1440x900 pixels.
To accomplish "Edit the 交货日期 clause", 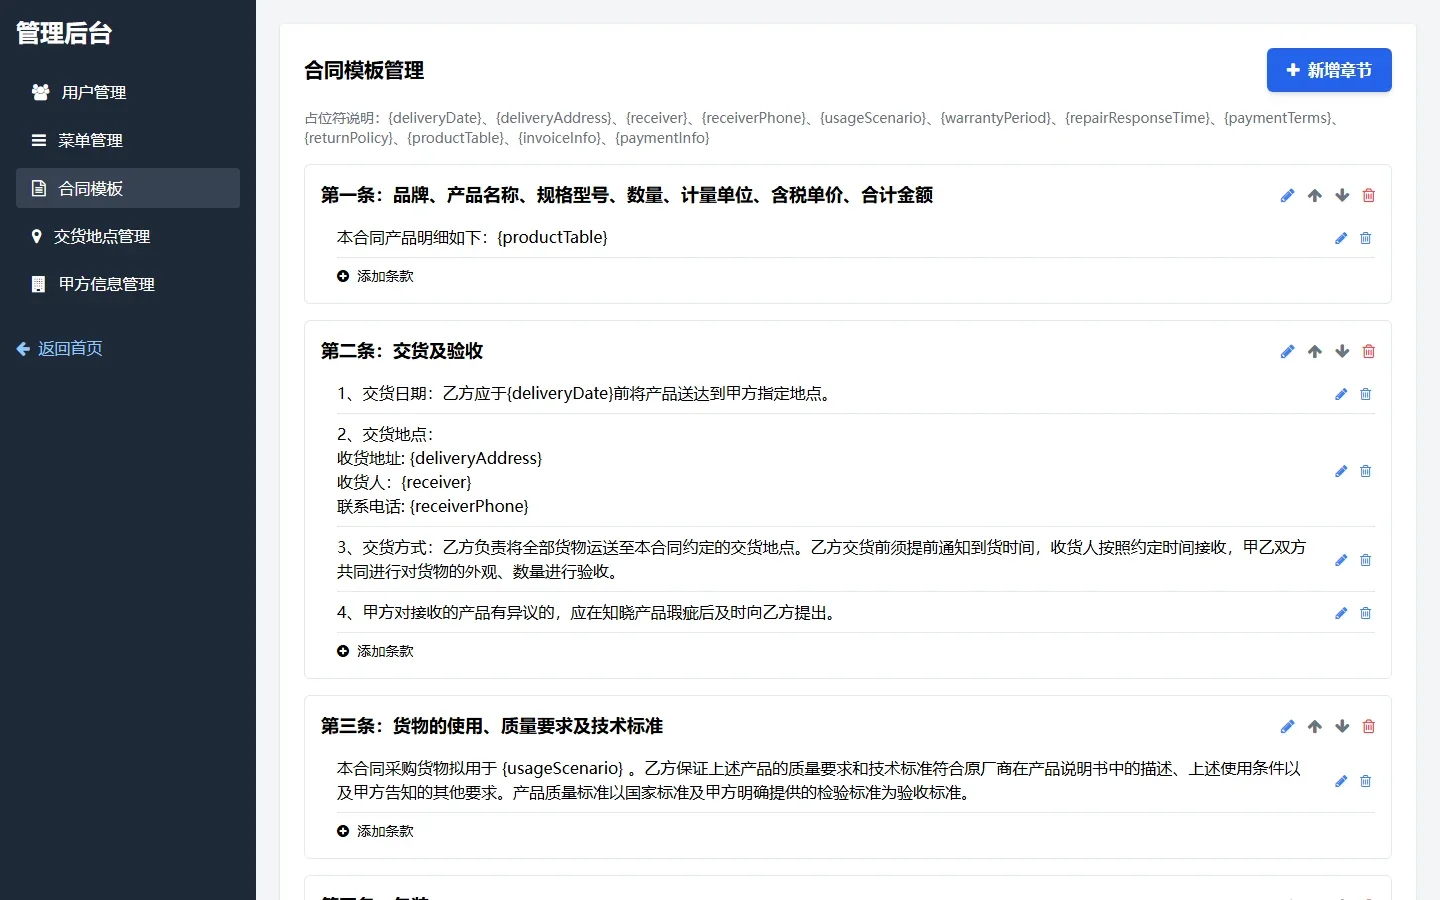I will pos(1341,394).
